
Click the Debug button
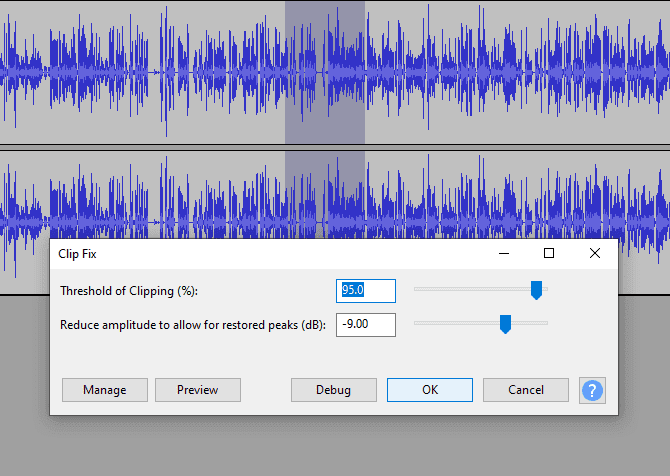[334, 390]
